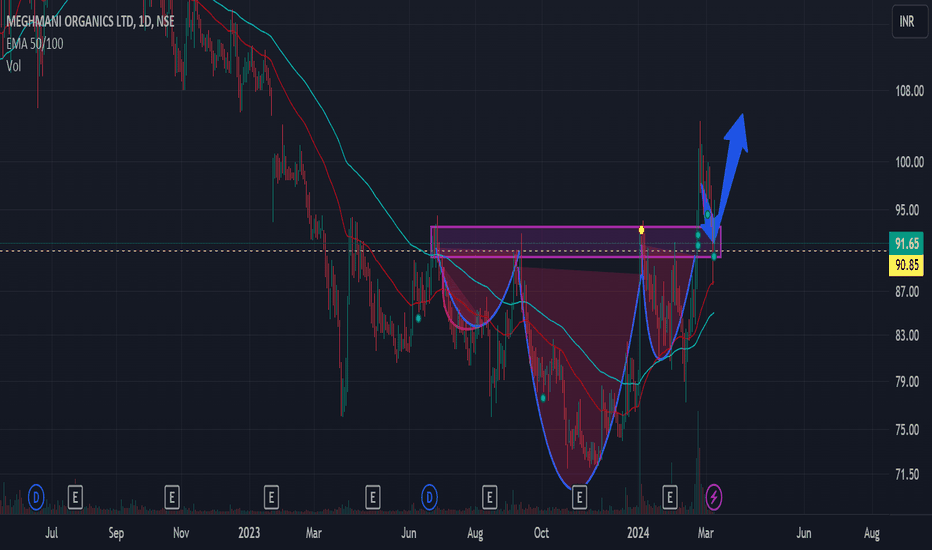This screenshot has height=550, width=932.
Task: Open the dividend marker nearest the Jul label
Action: [36, 497]
